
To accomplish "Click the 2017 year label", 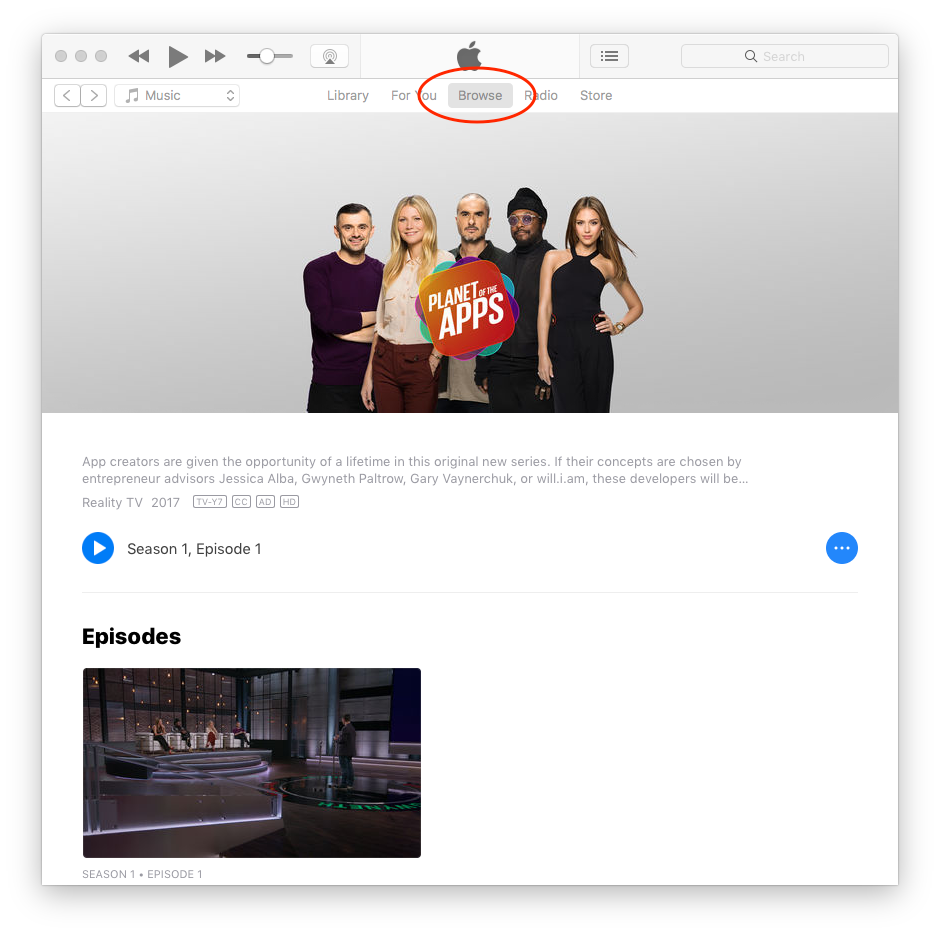I will pos(165,502).
